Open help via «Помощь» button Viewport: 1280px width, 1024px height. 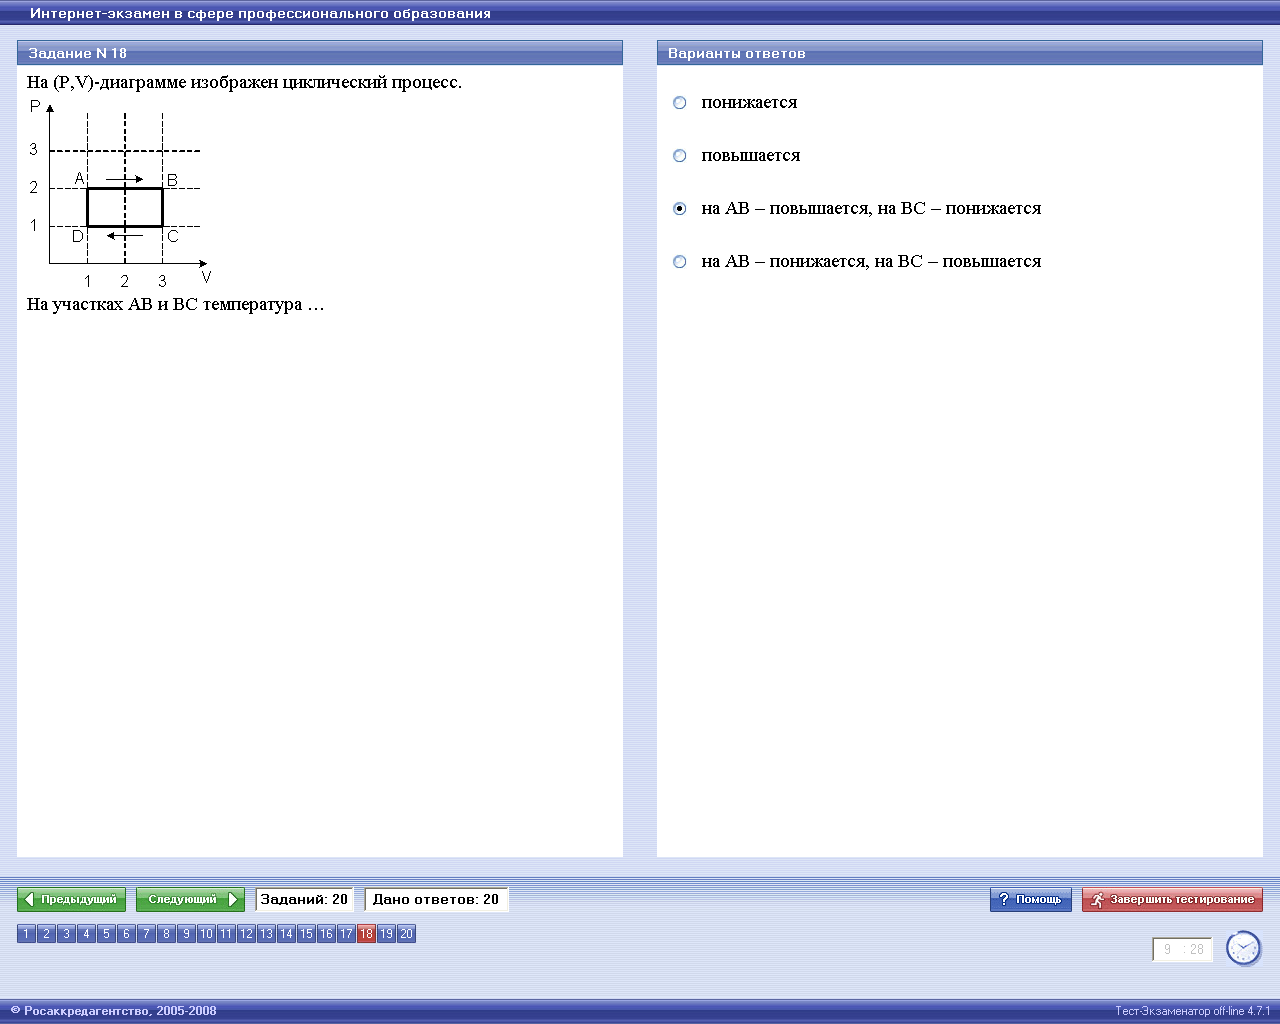point(1031,900)
